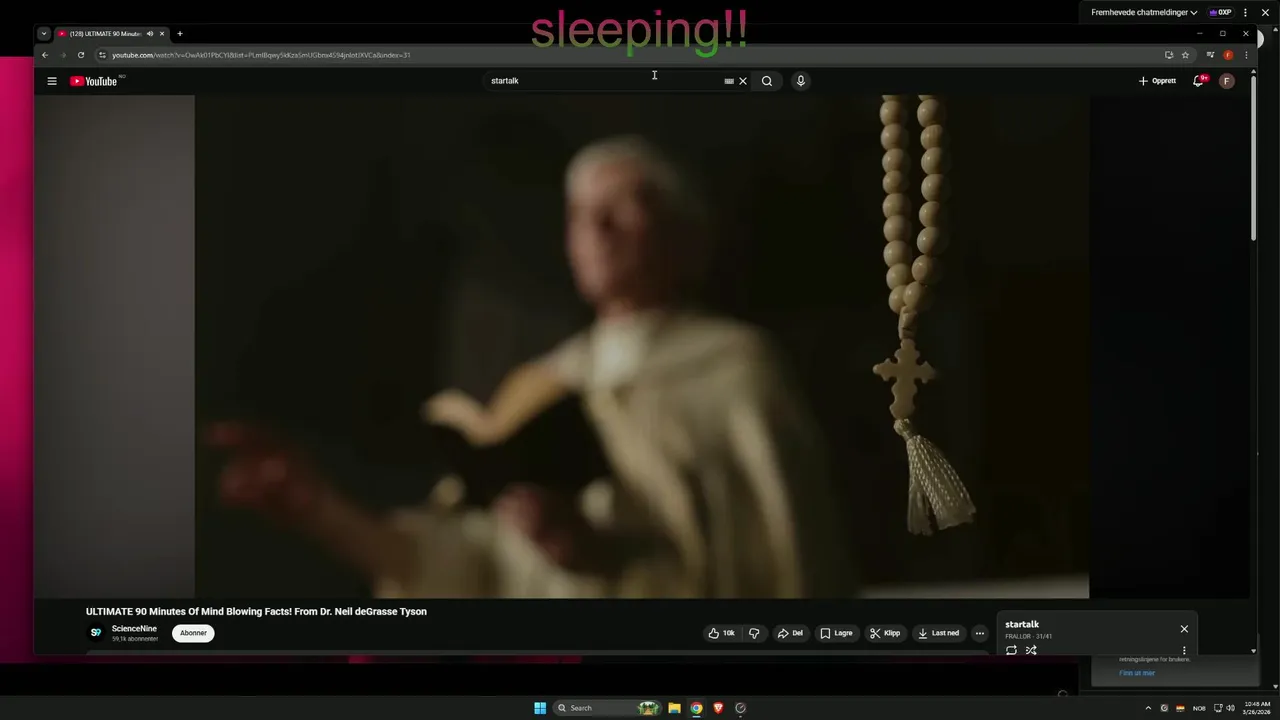This screenshot has width=1280, height=720.
Task: Open the ScienceNine channel avatar
Action: coord(96,633)
